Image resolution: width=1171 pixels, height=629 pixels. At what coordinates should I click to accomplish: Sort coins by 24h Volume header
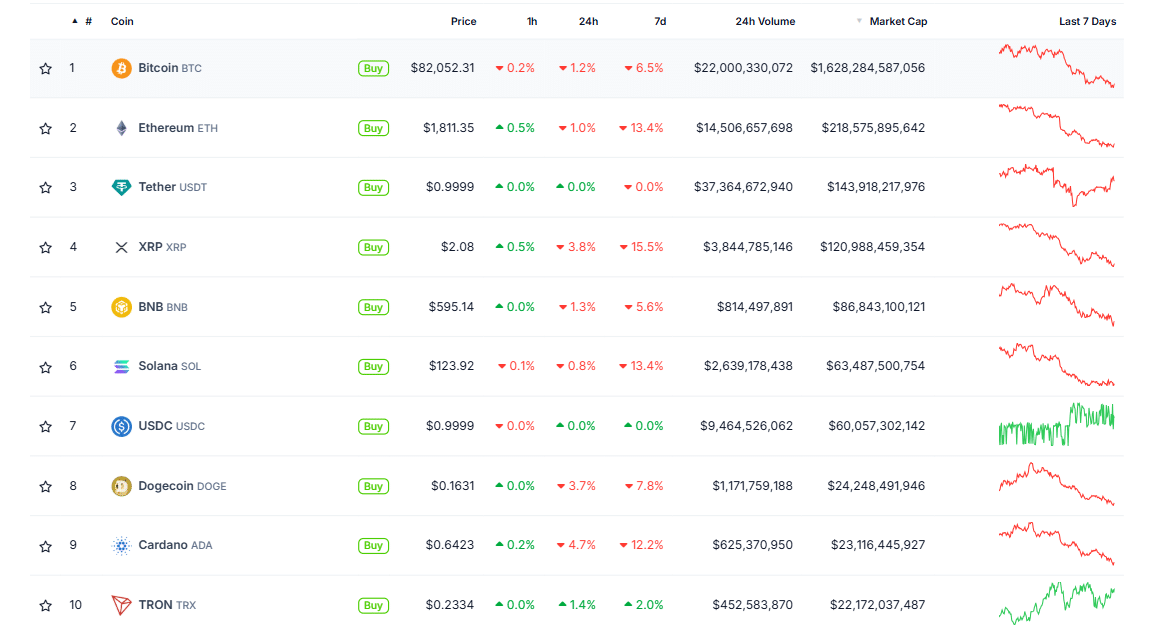click(765, 21)
